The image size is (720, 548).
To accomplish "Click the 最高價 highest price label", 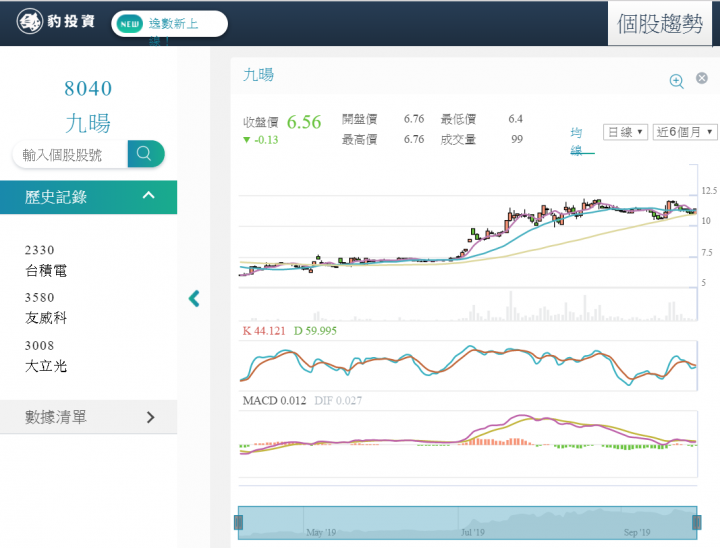I will pyautogui.click(x=360, y=139).
